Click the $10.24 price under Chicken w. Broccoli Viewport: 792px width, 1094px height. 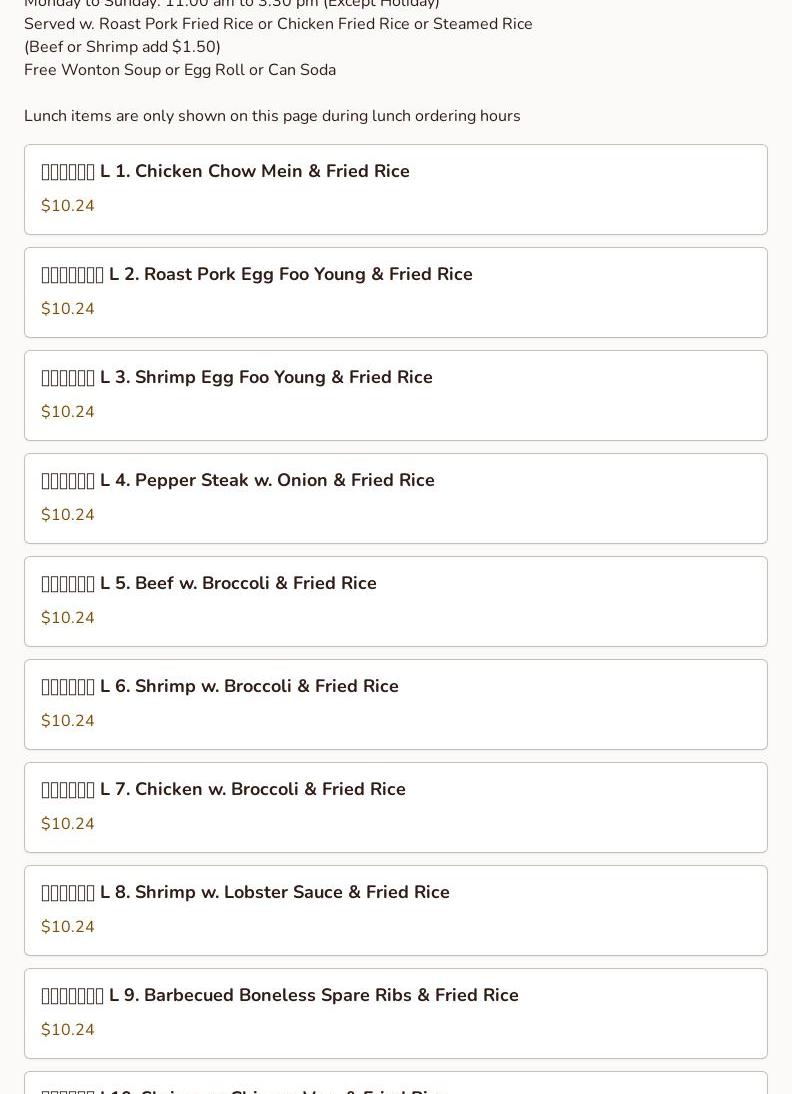(68, 824)
